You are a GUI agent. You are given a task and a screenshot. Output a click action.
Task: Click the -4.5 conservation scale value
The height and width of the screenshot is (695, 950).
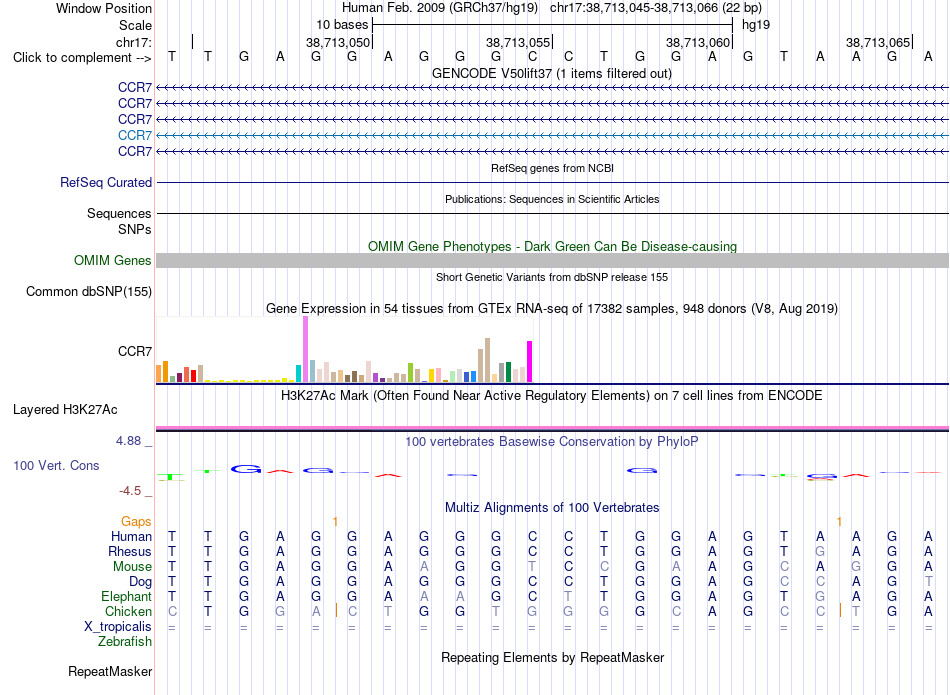[130, 491]
